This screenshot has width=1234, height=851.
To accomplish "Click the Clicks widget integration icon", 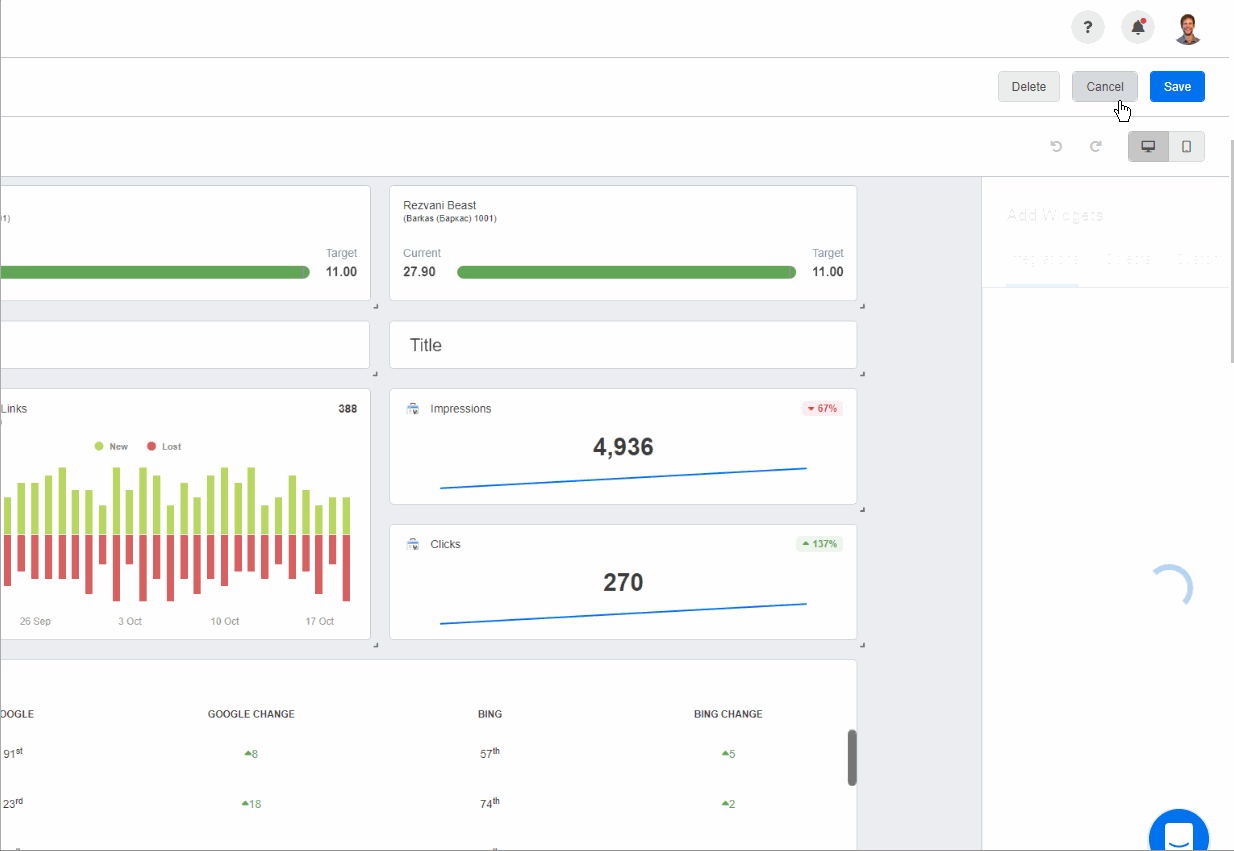I will click(413, 544).
